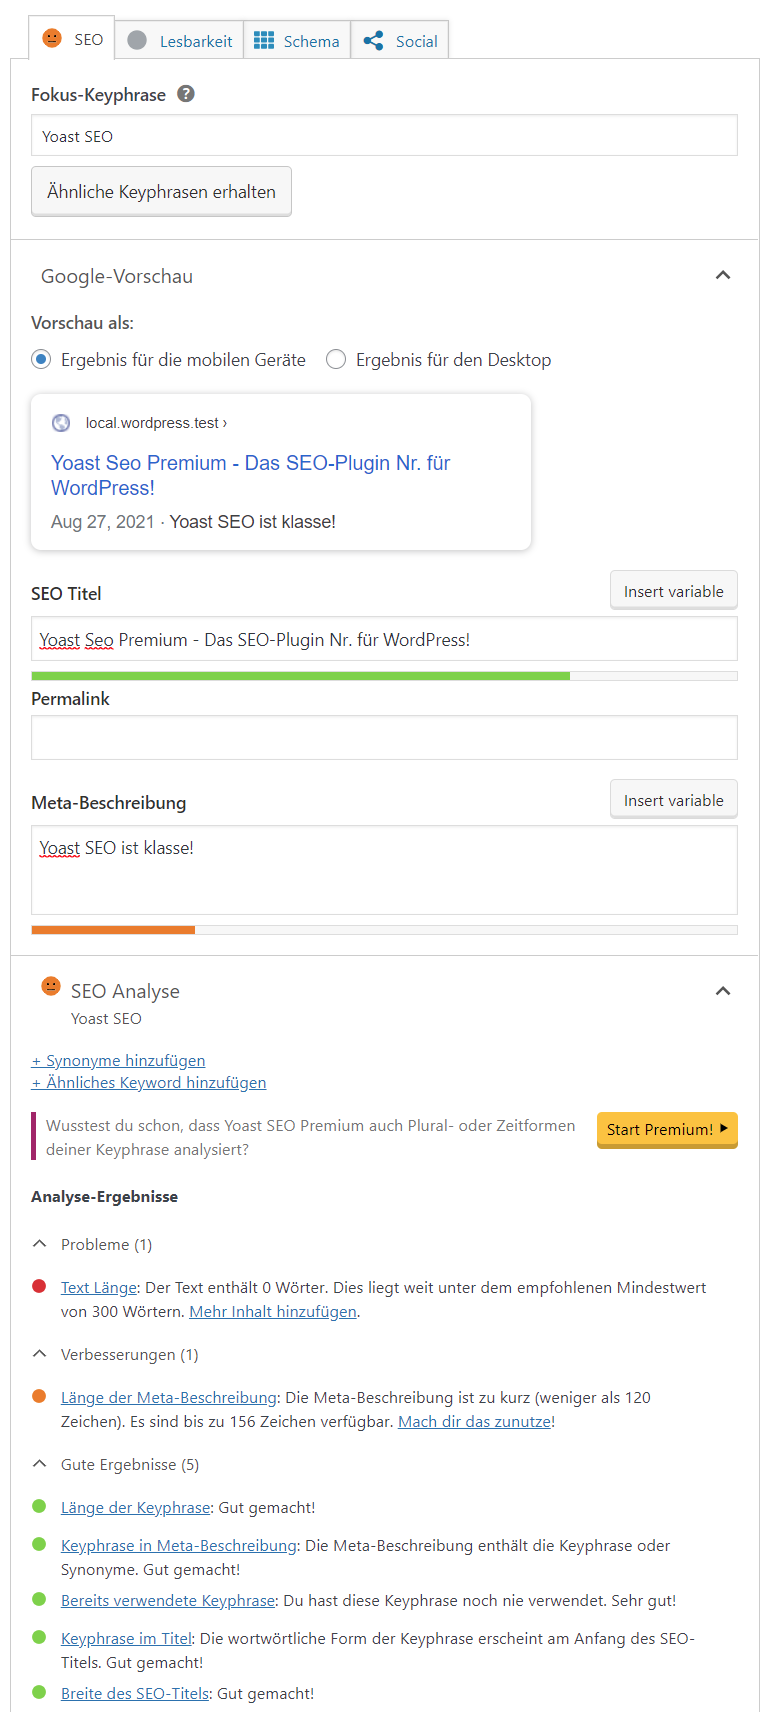
Task: Click the orange bullet beside Länge der Meta-Beschreibung
Action: point(39,1397)
